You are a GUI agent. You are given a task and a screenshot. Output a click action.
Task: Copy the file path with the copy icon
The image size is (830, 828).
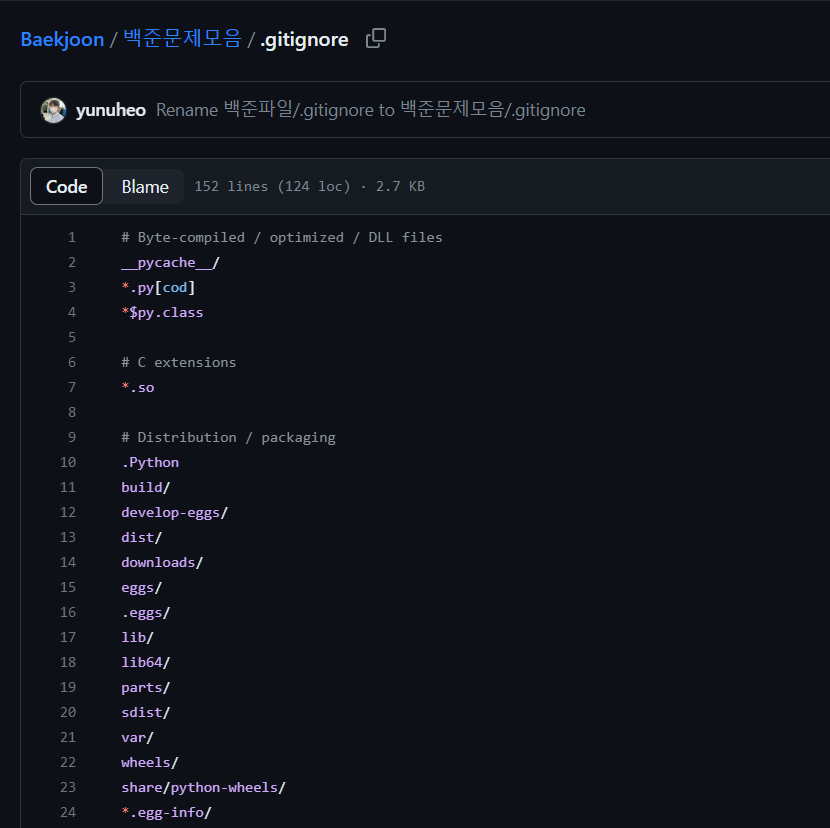pos(376,39)
